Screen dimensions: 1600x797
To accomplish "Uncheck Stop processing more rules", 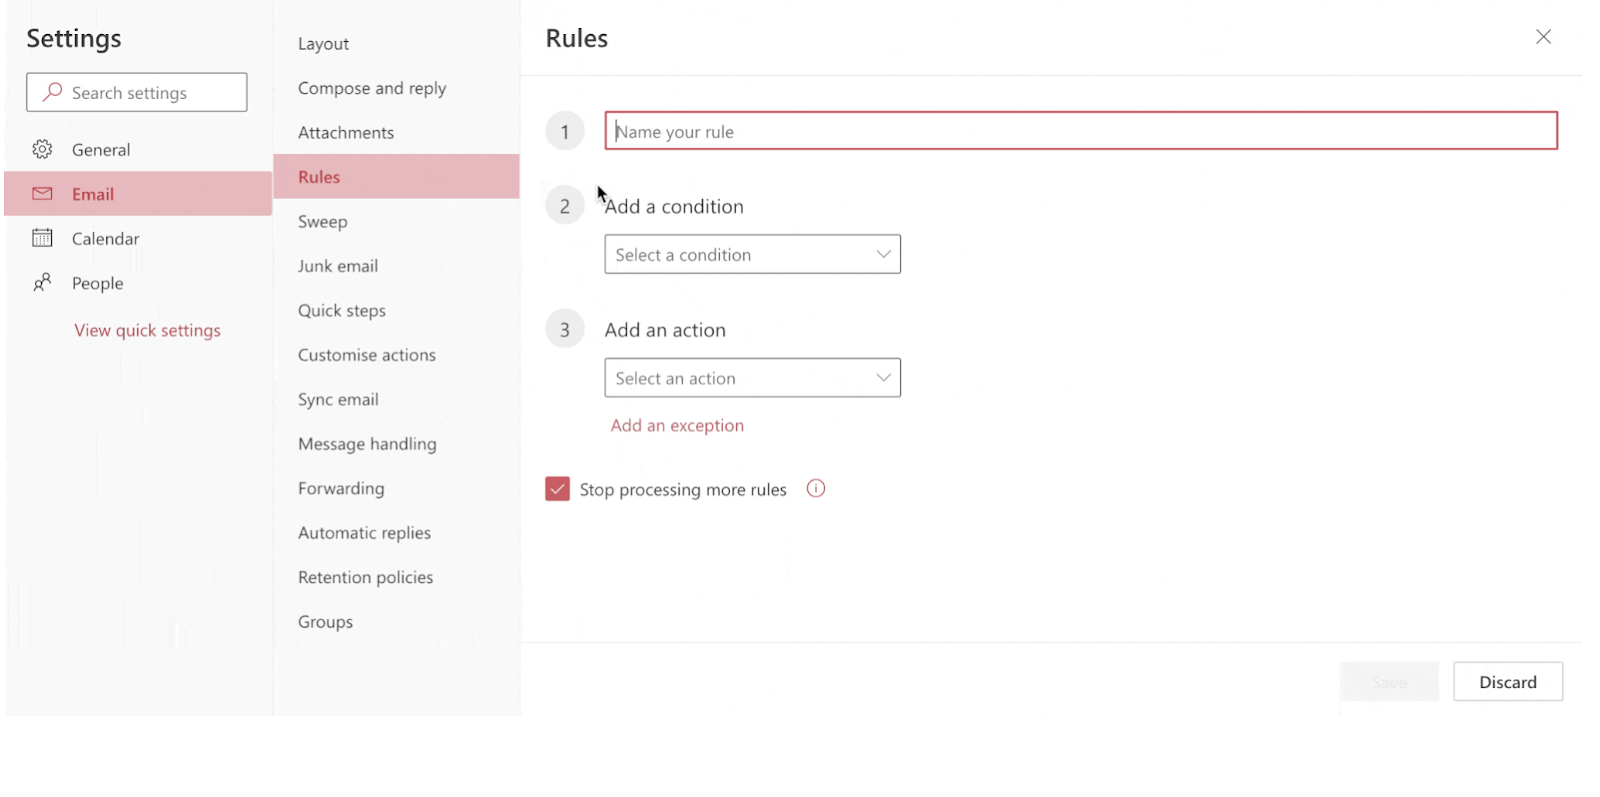I will 557,489.
